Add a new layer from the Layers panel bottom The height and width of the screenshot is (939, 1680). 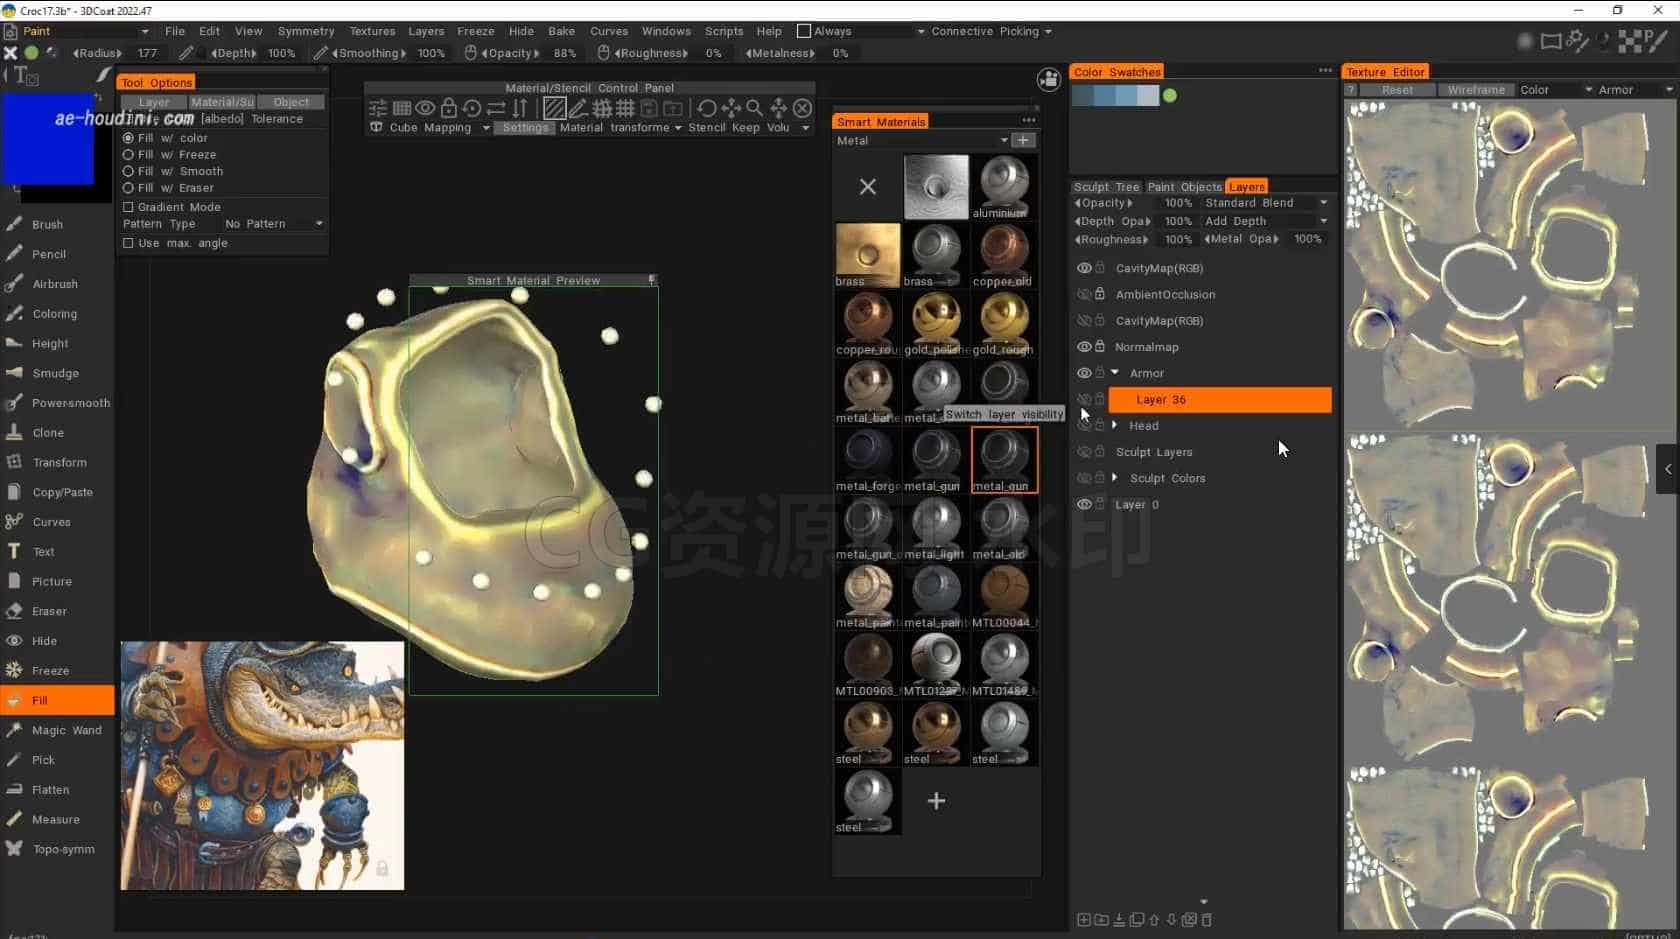point(1083,920)
